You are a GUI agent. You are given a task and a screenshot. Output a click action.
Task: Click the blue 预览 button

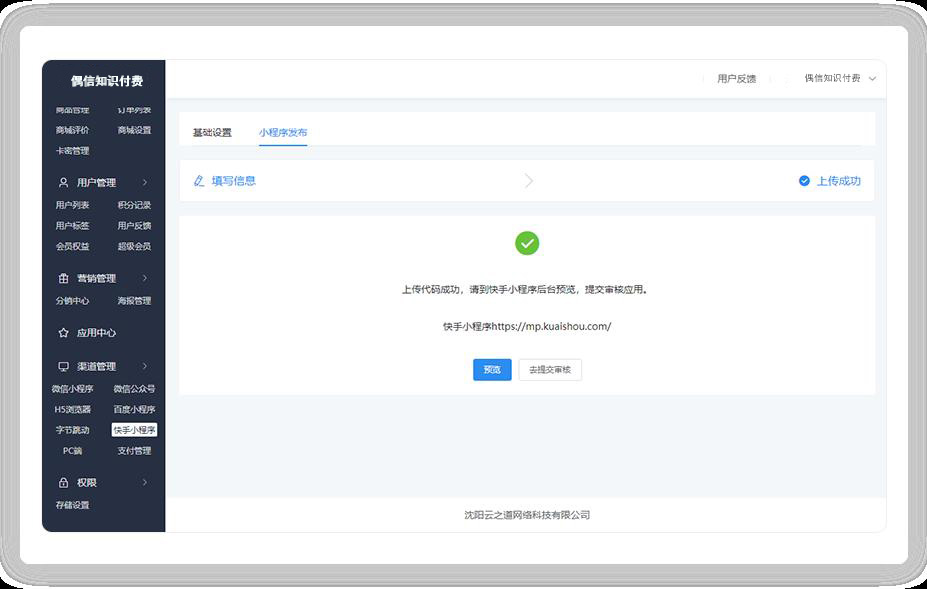pyautogui.click(x=492, y=370)
